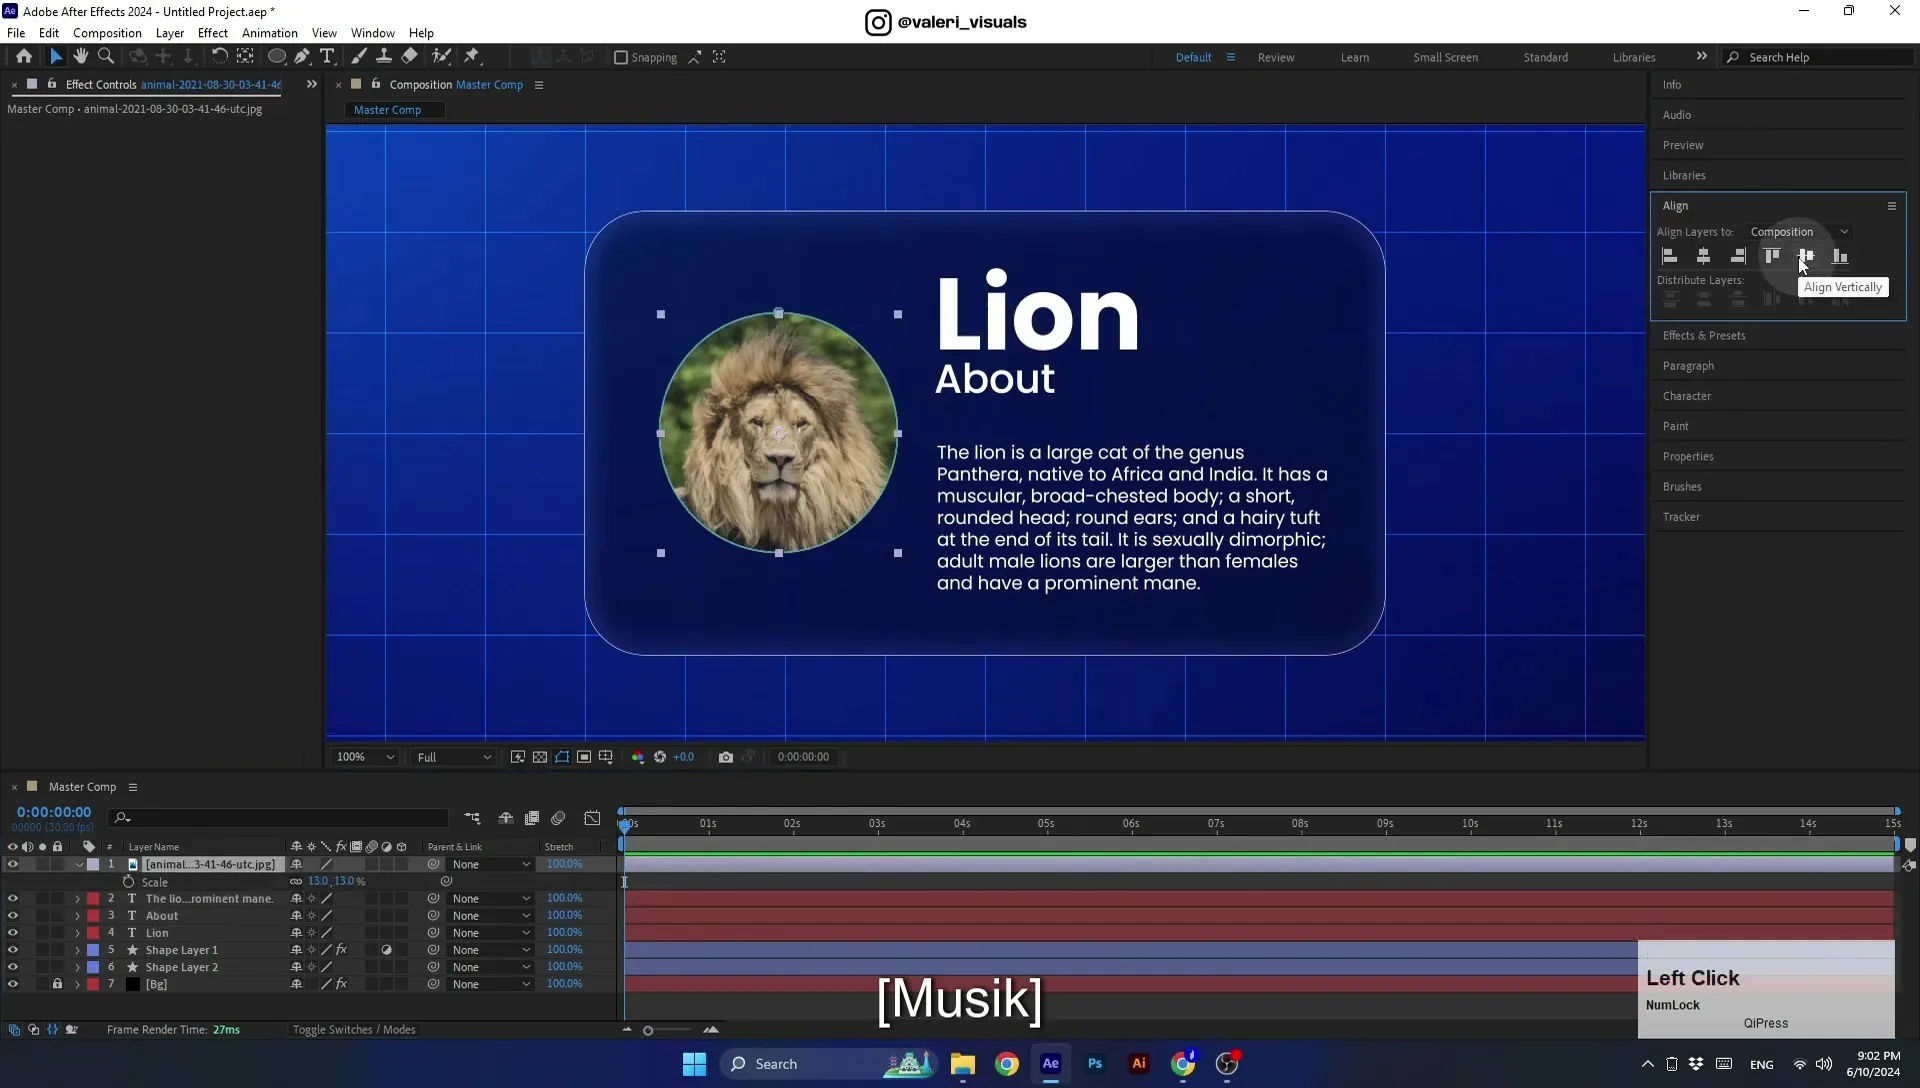The height and width of the screenshot is (1088, 1920).
Task: Select the Eraser tool
Action: pos(410,57)
